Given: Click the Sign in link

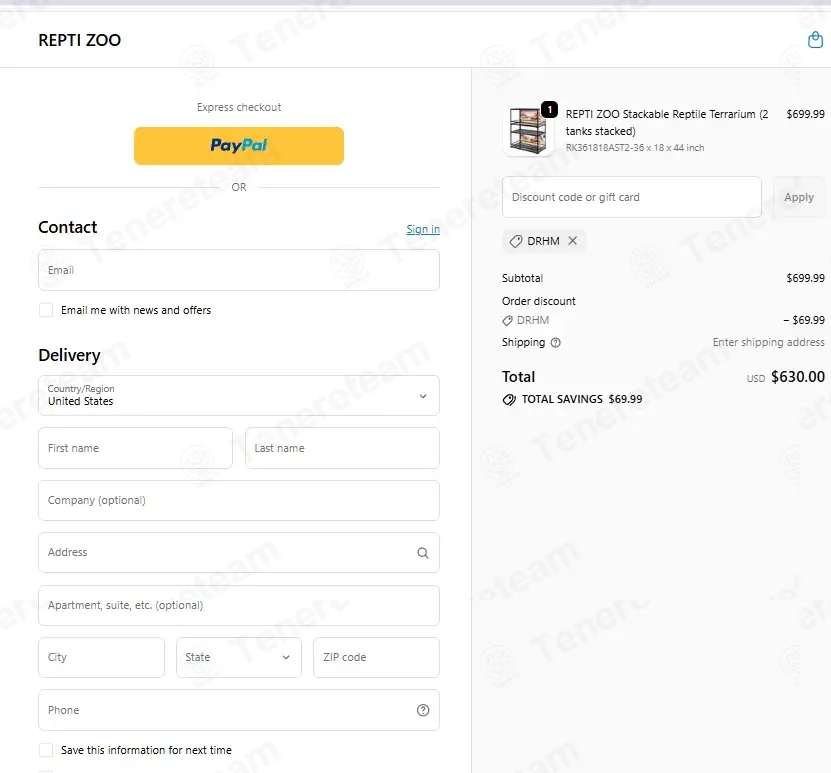Looking at the screenshot, I should (423, 229).
